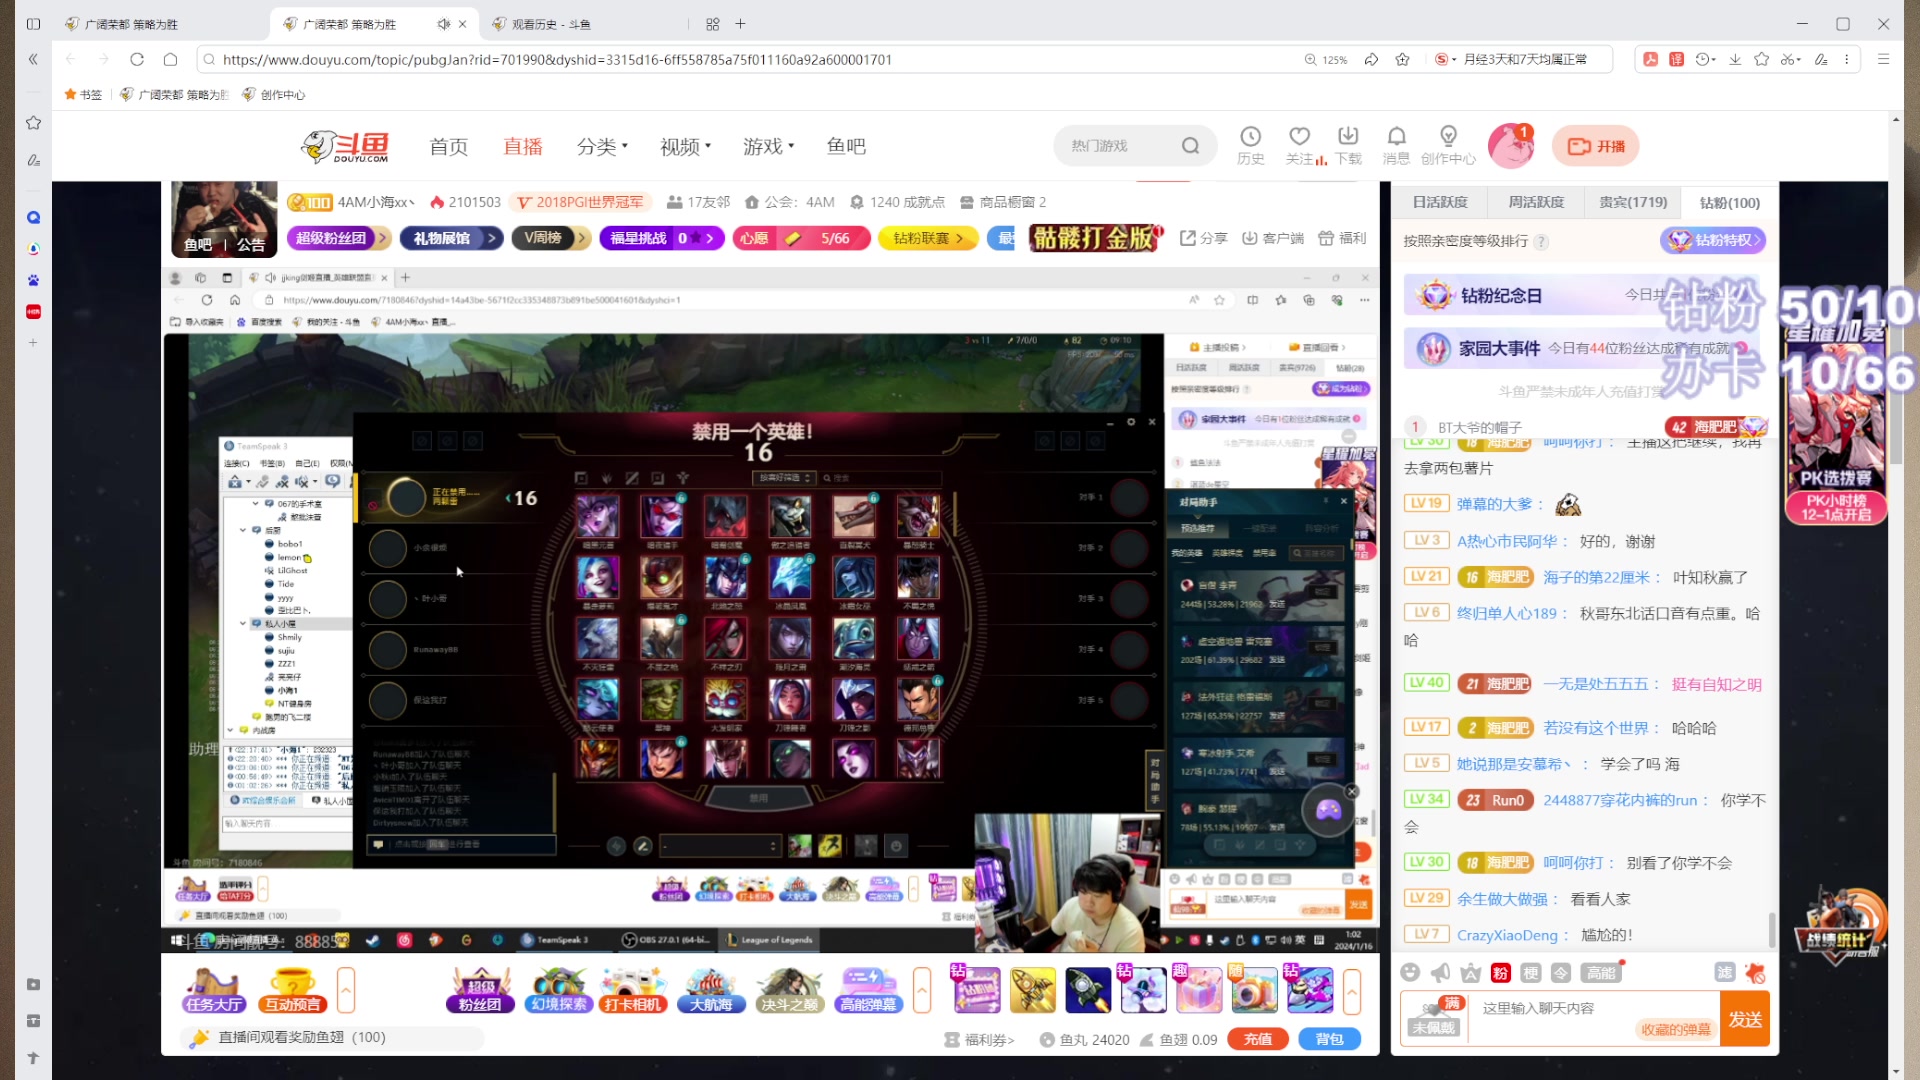This screenshot has width=1920, height=1080.
Task: Click the orange 发送 send button
Action: point(1745,1019)
